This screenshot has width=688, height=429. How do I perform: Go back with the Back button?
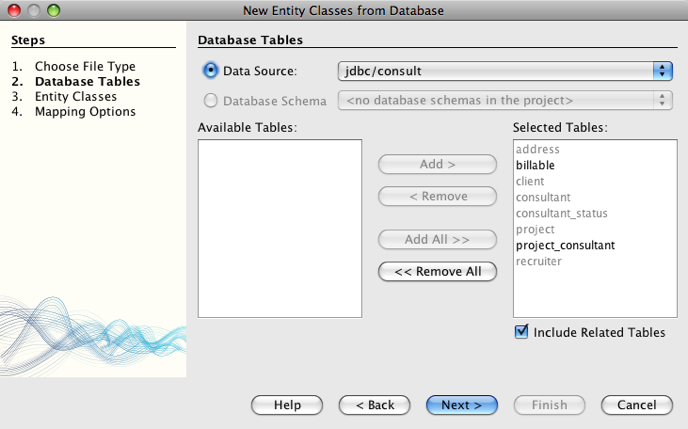(x=375, y=405)
